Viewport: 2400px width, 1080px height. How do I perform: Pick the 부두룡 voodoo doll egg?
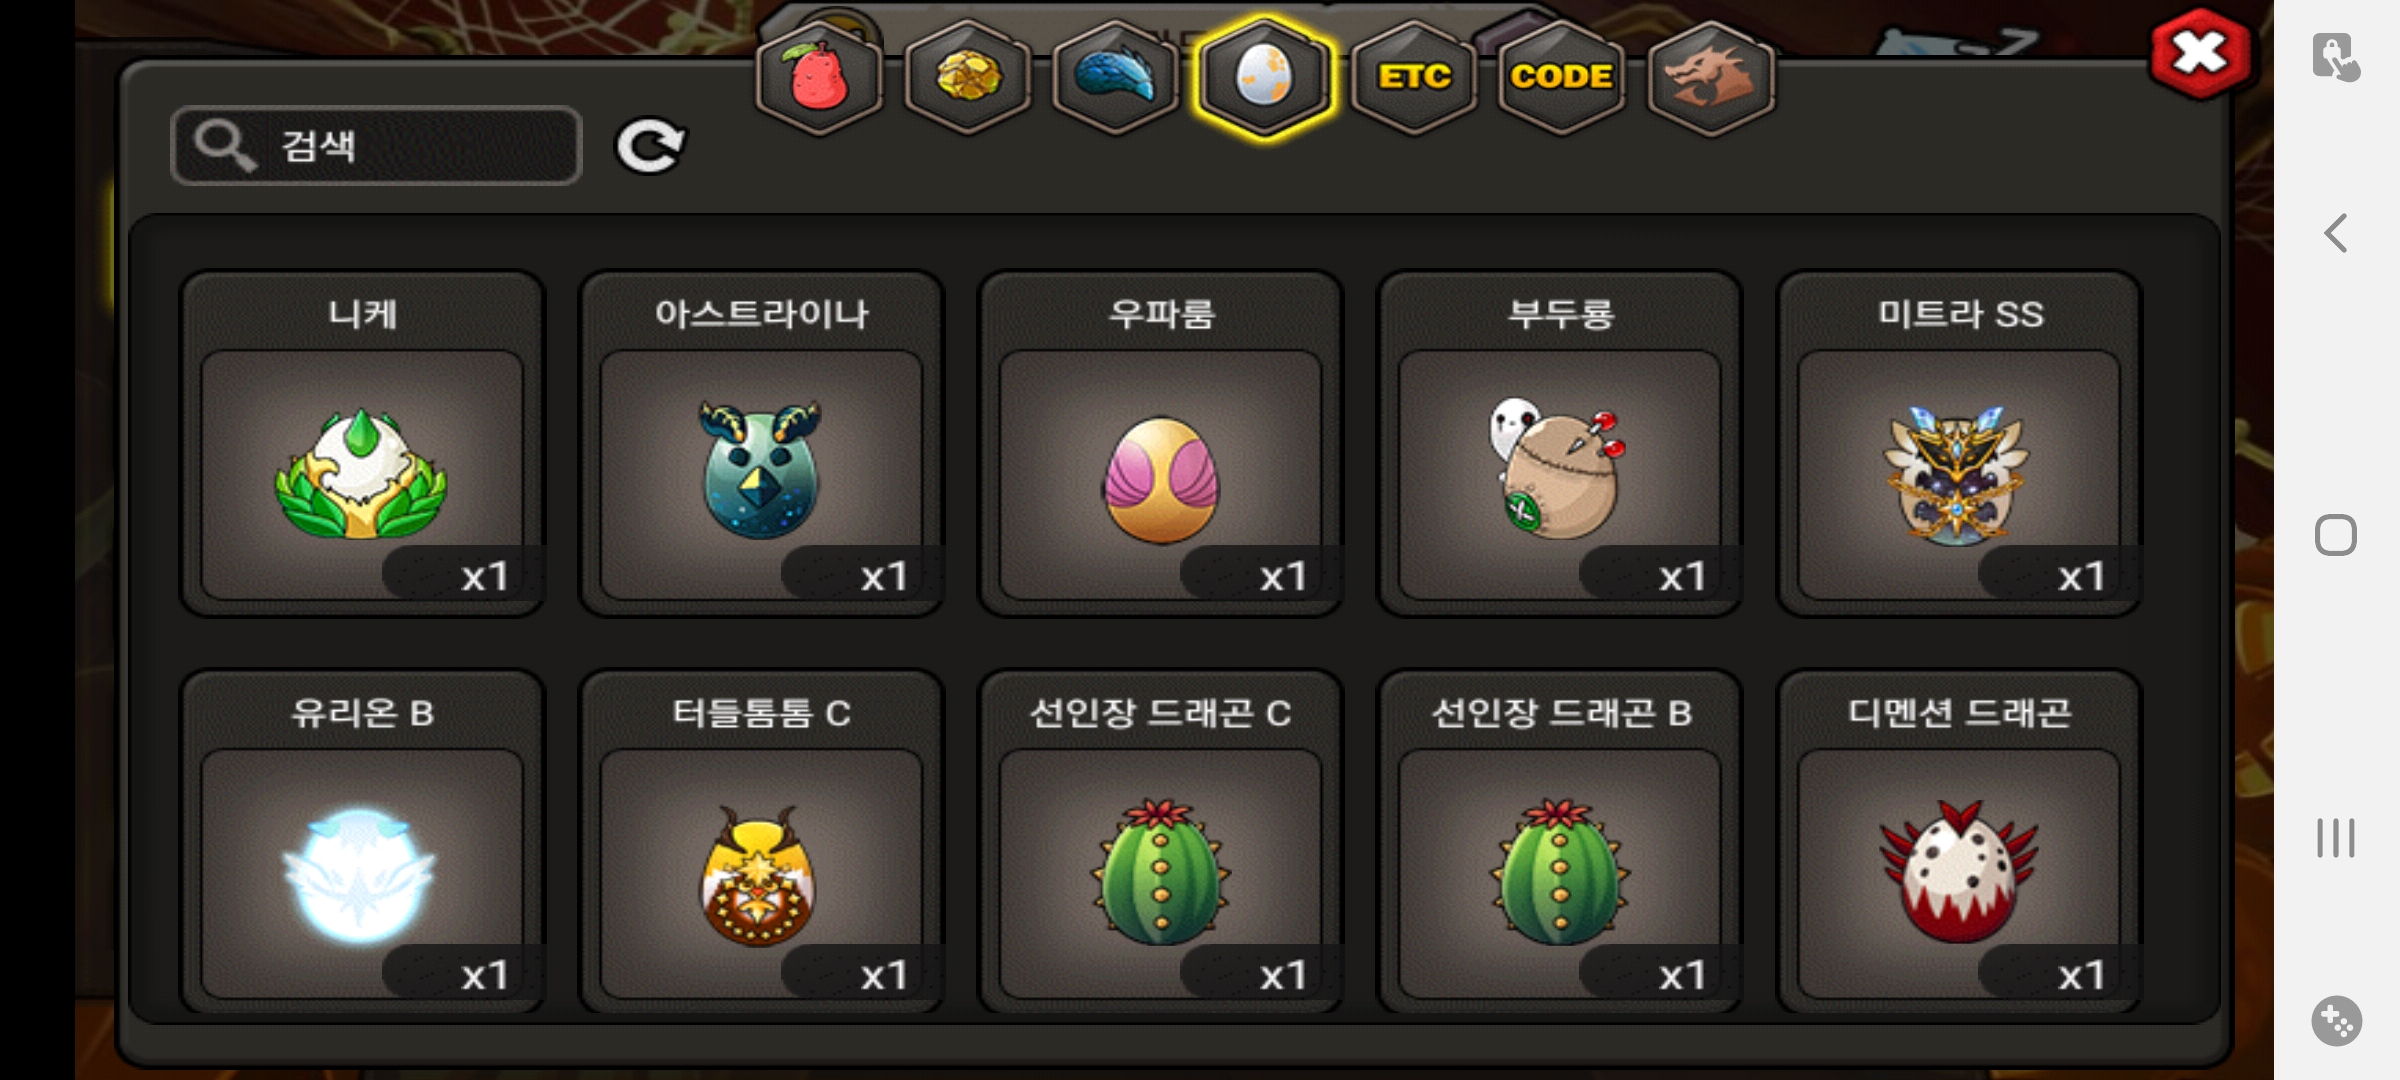[x=1559, y=444]
